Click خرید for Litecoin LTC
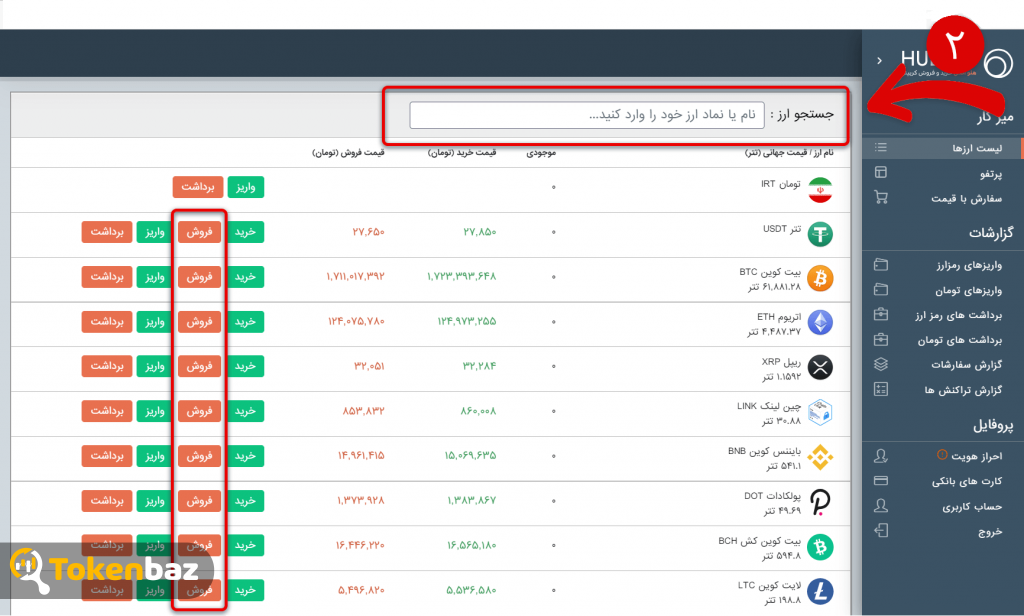 [246, 590]
